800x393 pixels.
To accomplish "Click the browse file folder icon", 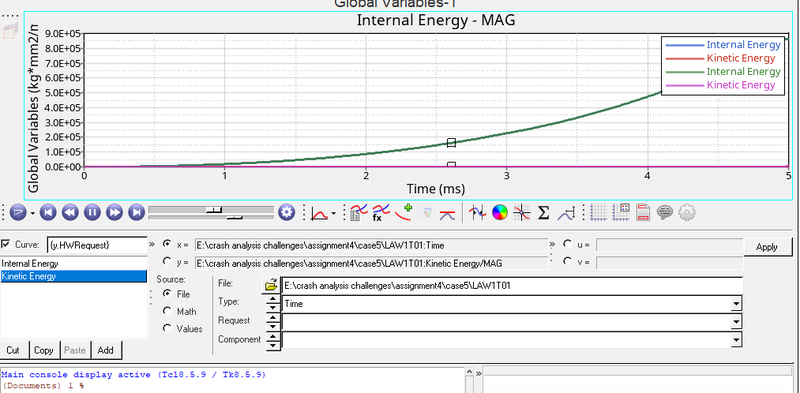I will pyautogui.click(x=271, y=286).
